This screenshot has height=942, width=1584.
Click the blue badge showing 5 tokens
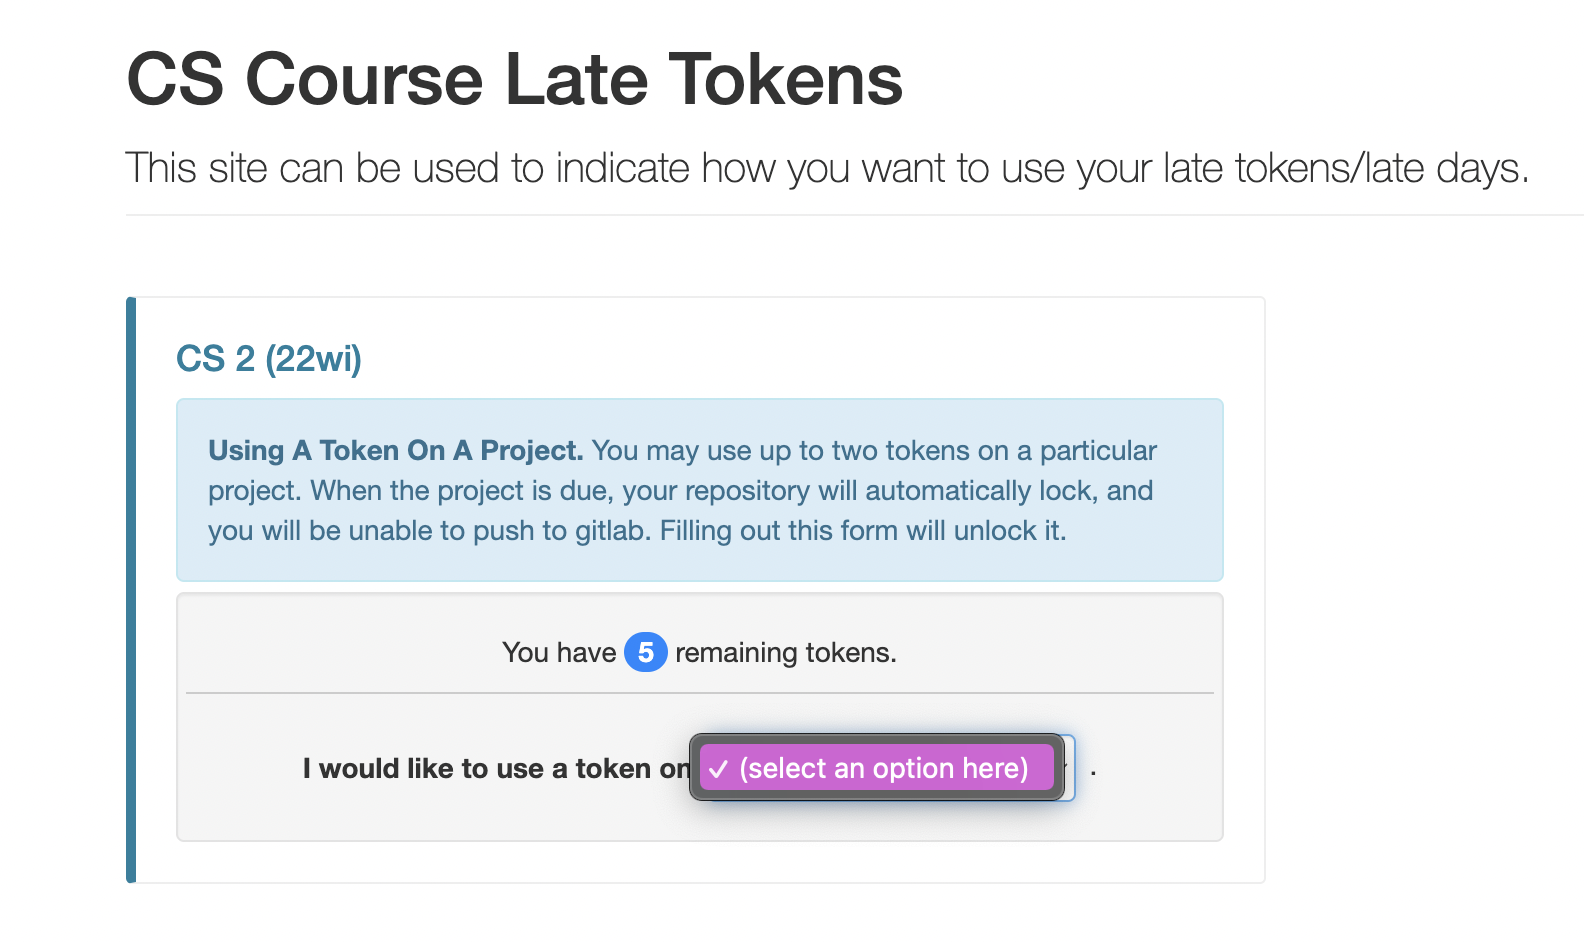point(646,652)
